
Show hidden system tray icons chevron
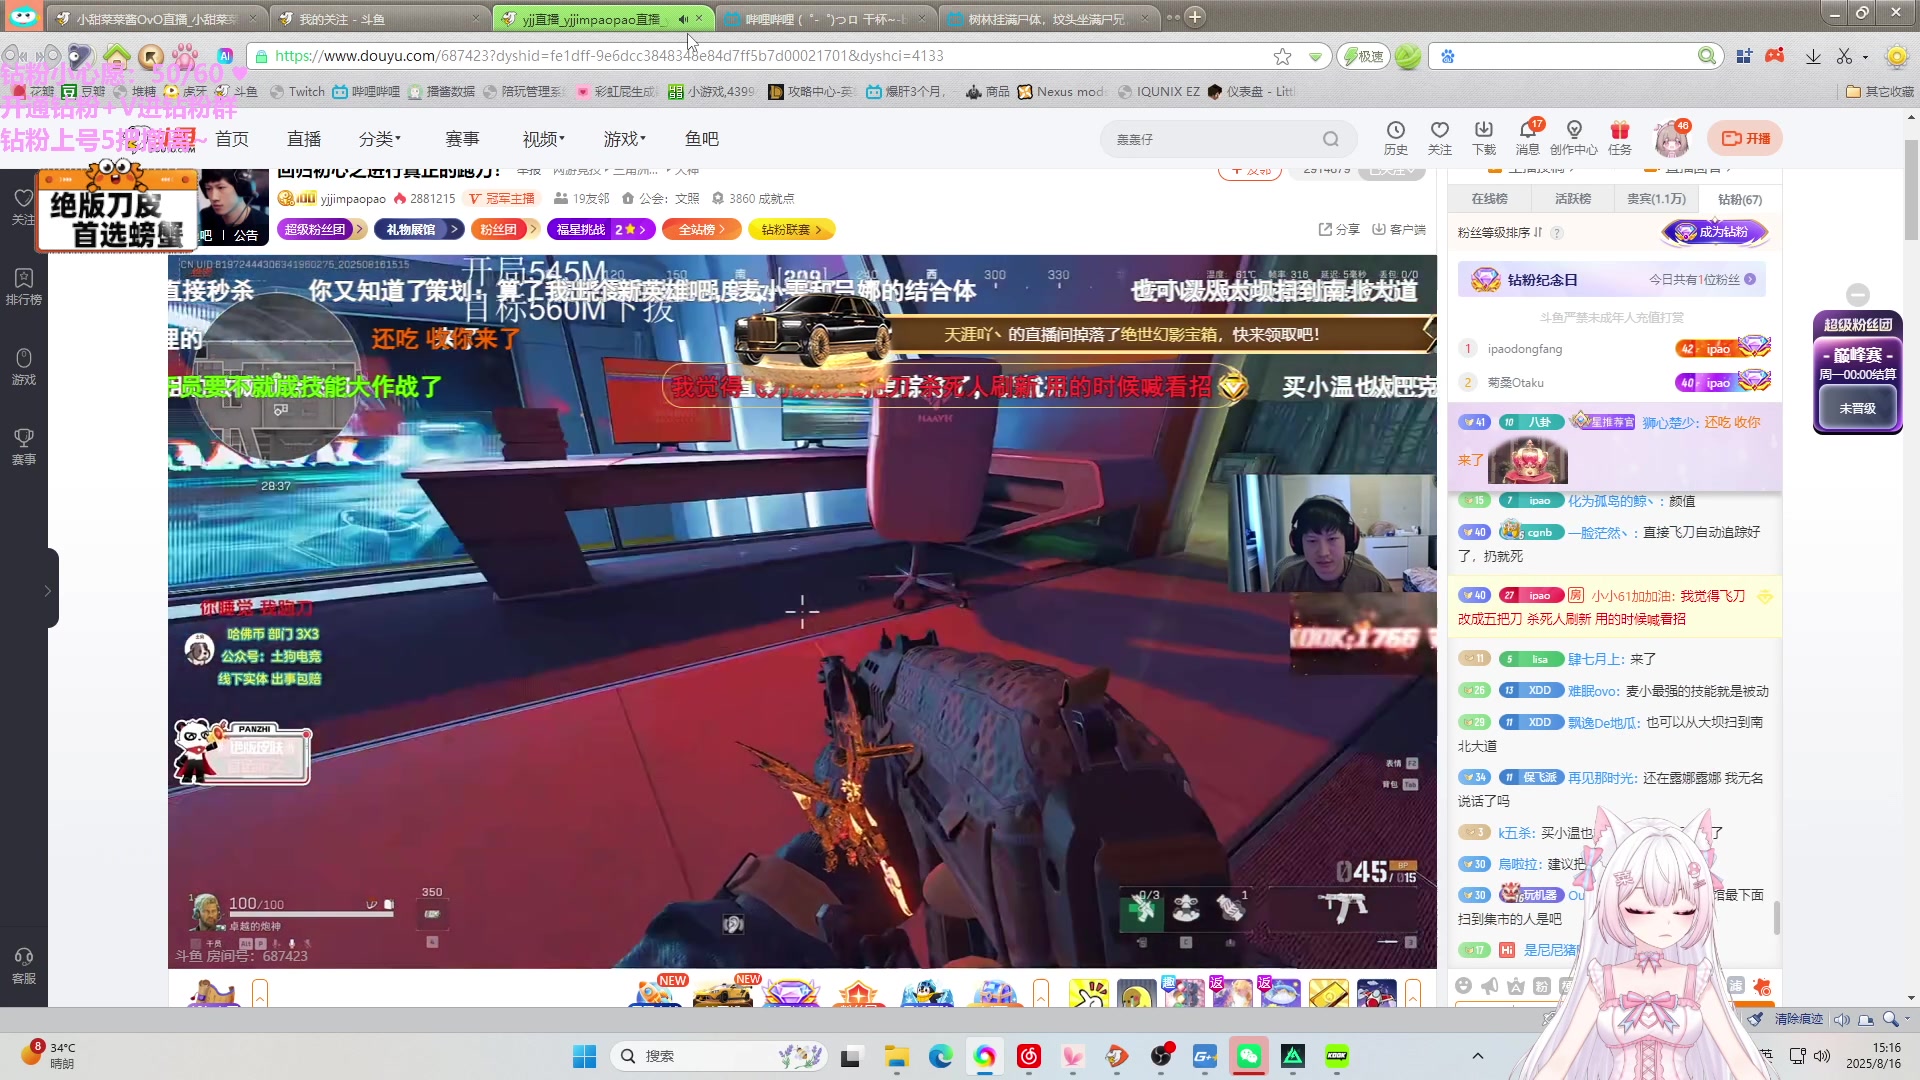pyautogui.click(x=1477, y=1056)
